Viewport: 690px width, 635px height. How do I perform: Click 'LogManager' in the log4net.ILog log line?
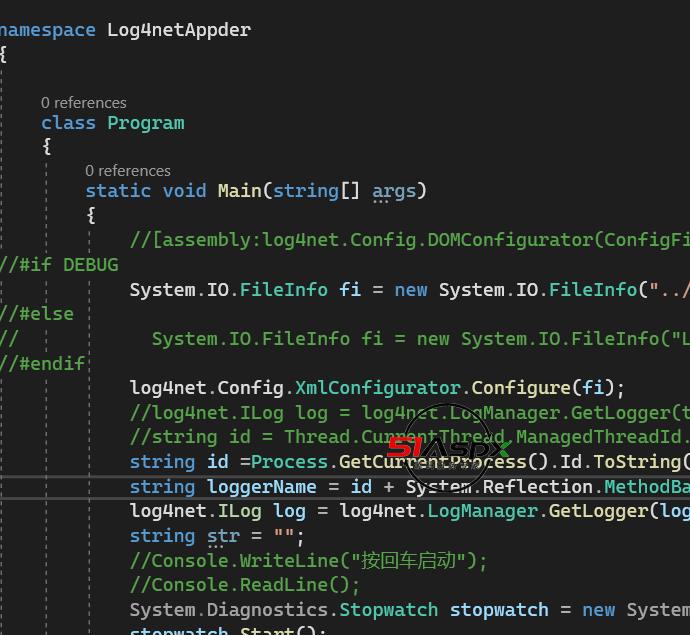(483, 511)
